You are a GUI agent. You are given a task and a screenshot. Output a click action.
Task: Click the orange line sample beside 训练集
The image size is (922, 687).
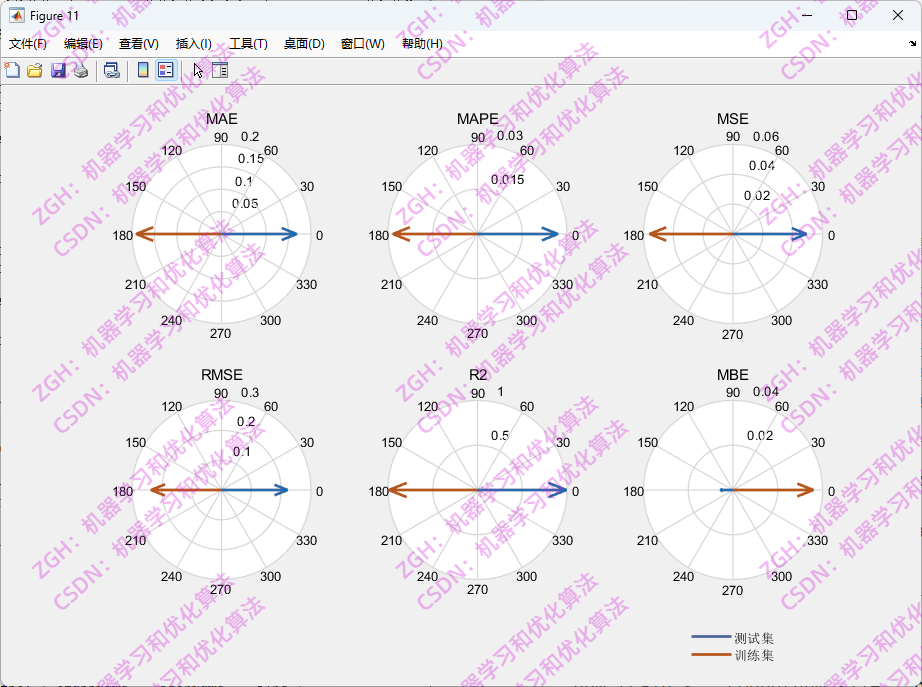pos(711,654)
